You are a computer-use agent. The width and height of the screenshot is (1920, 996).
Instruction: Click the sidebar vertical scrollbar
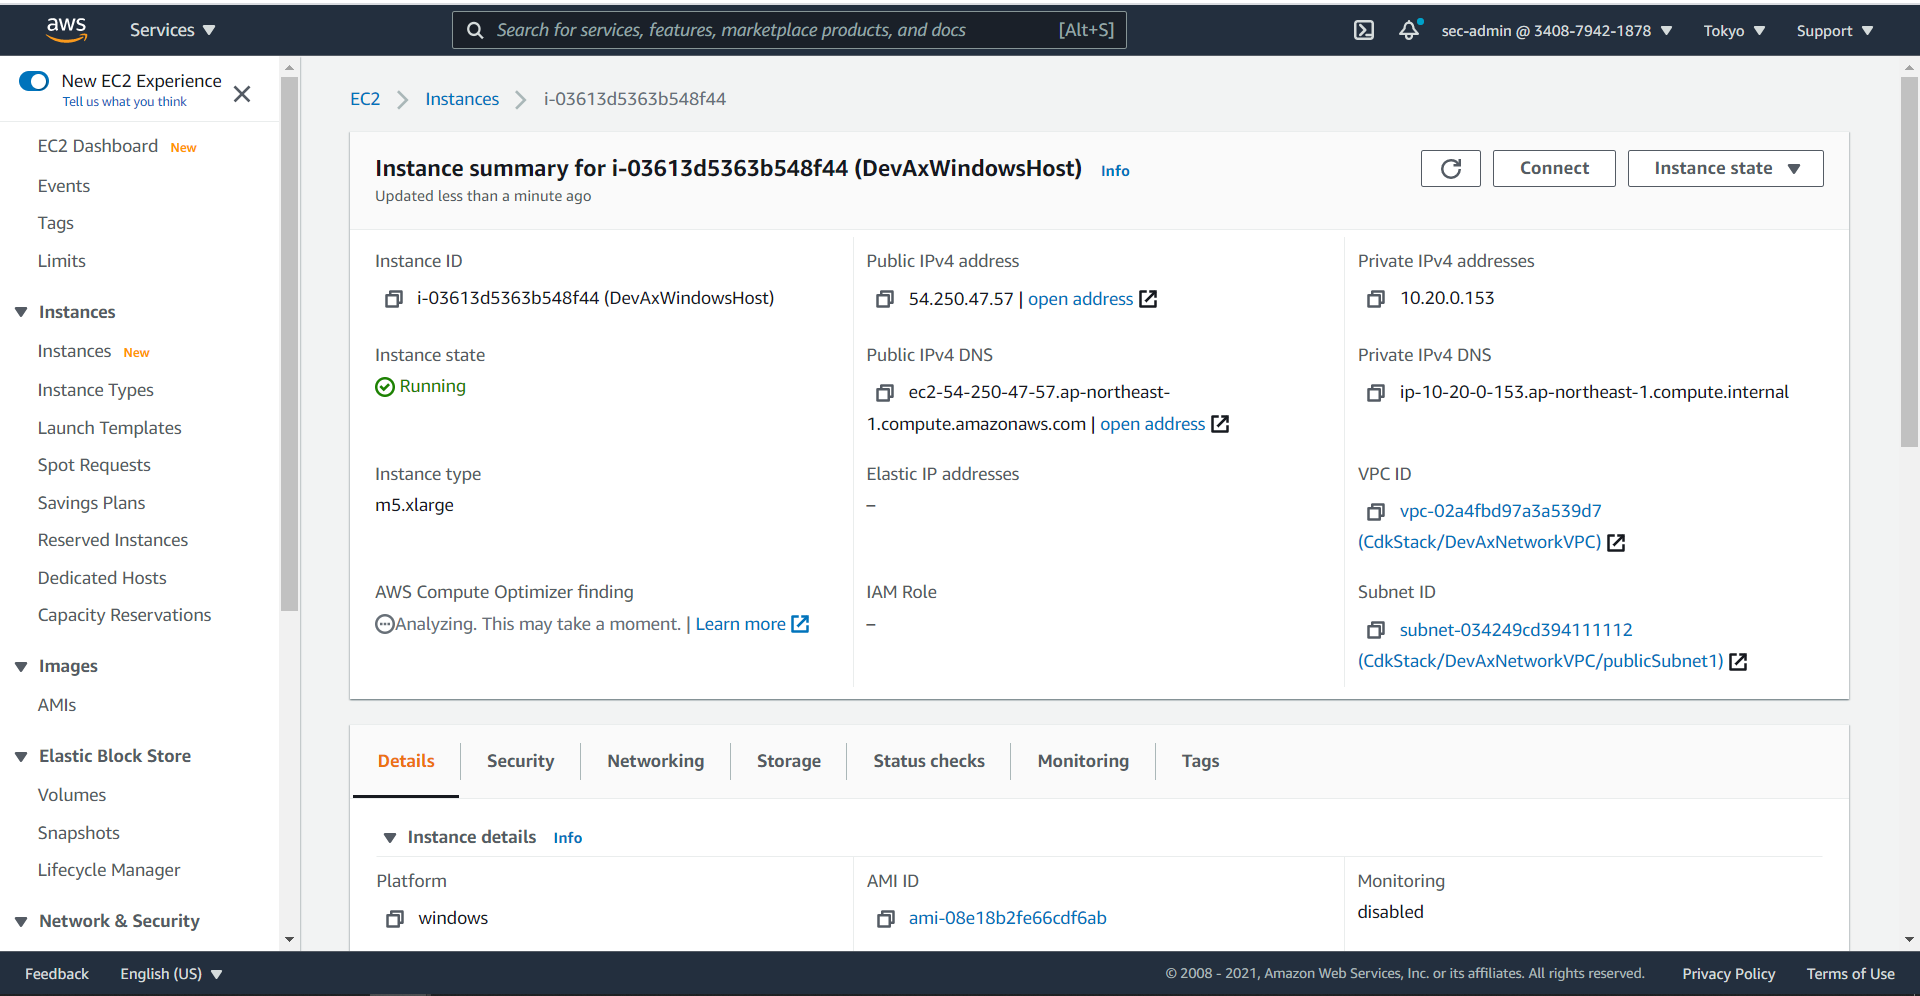(x=289, y=344)
